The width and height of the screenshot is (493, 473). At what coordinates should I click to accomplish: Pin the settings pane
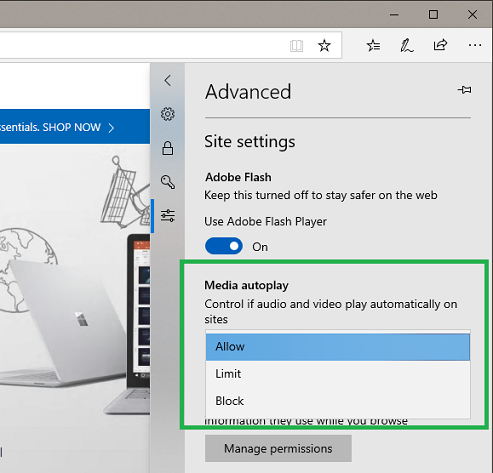pyautogui.click(x=465, y=90)
